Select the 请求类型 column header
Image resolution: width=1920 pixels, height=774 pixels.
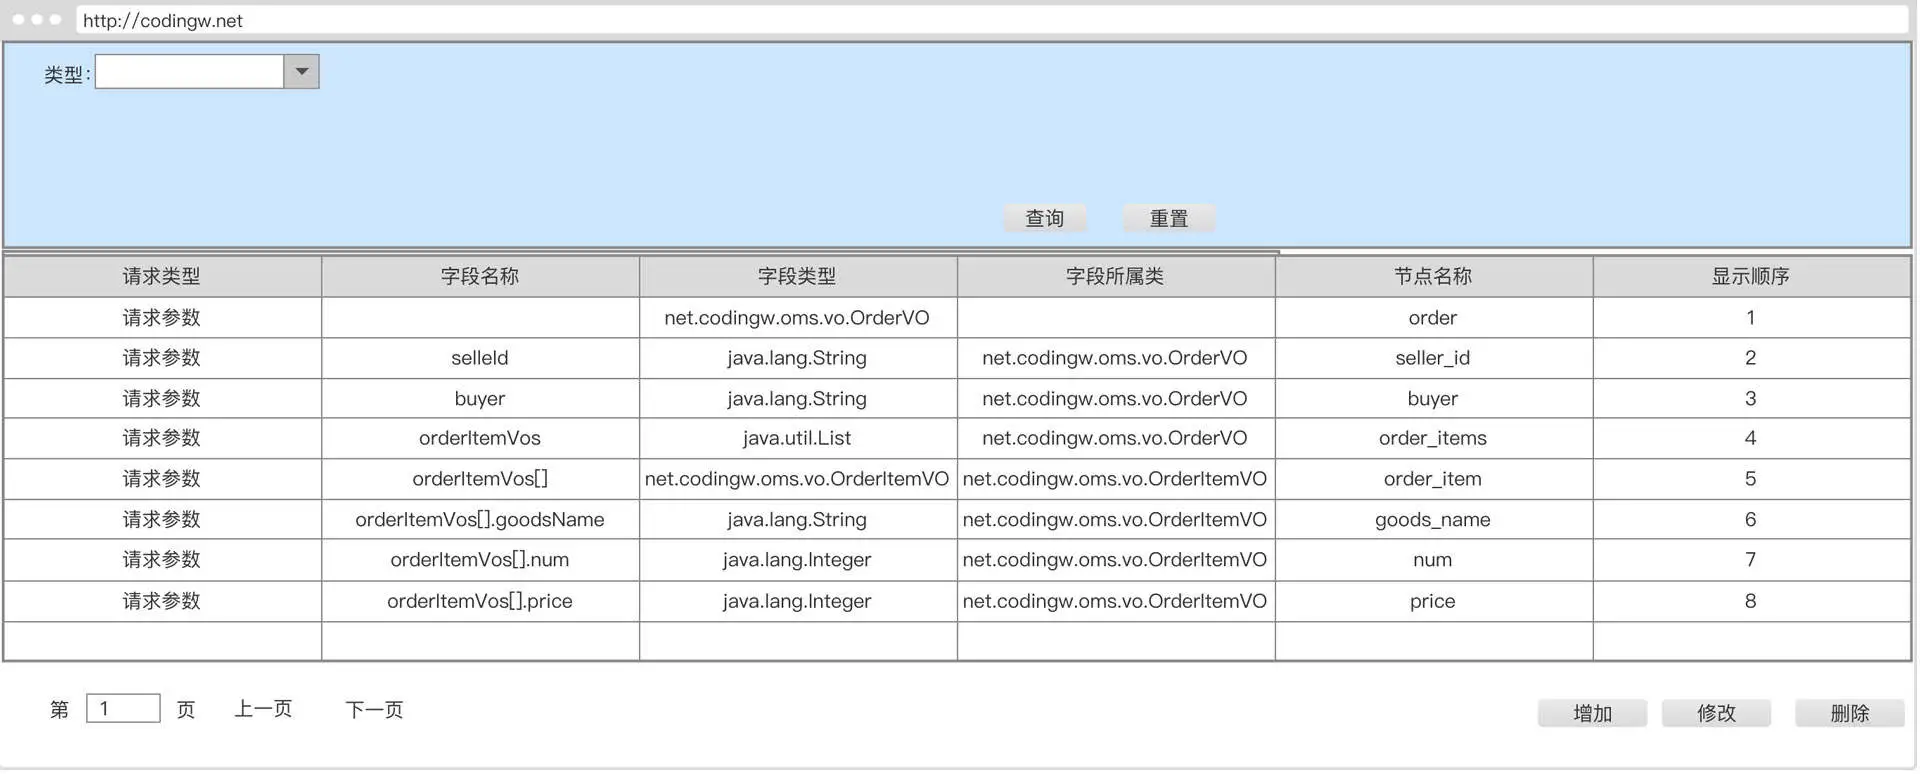coord(162,276)
